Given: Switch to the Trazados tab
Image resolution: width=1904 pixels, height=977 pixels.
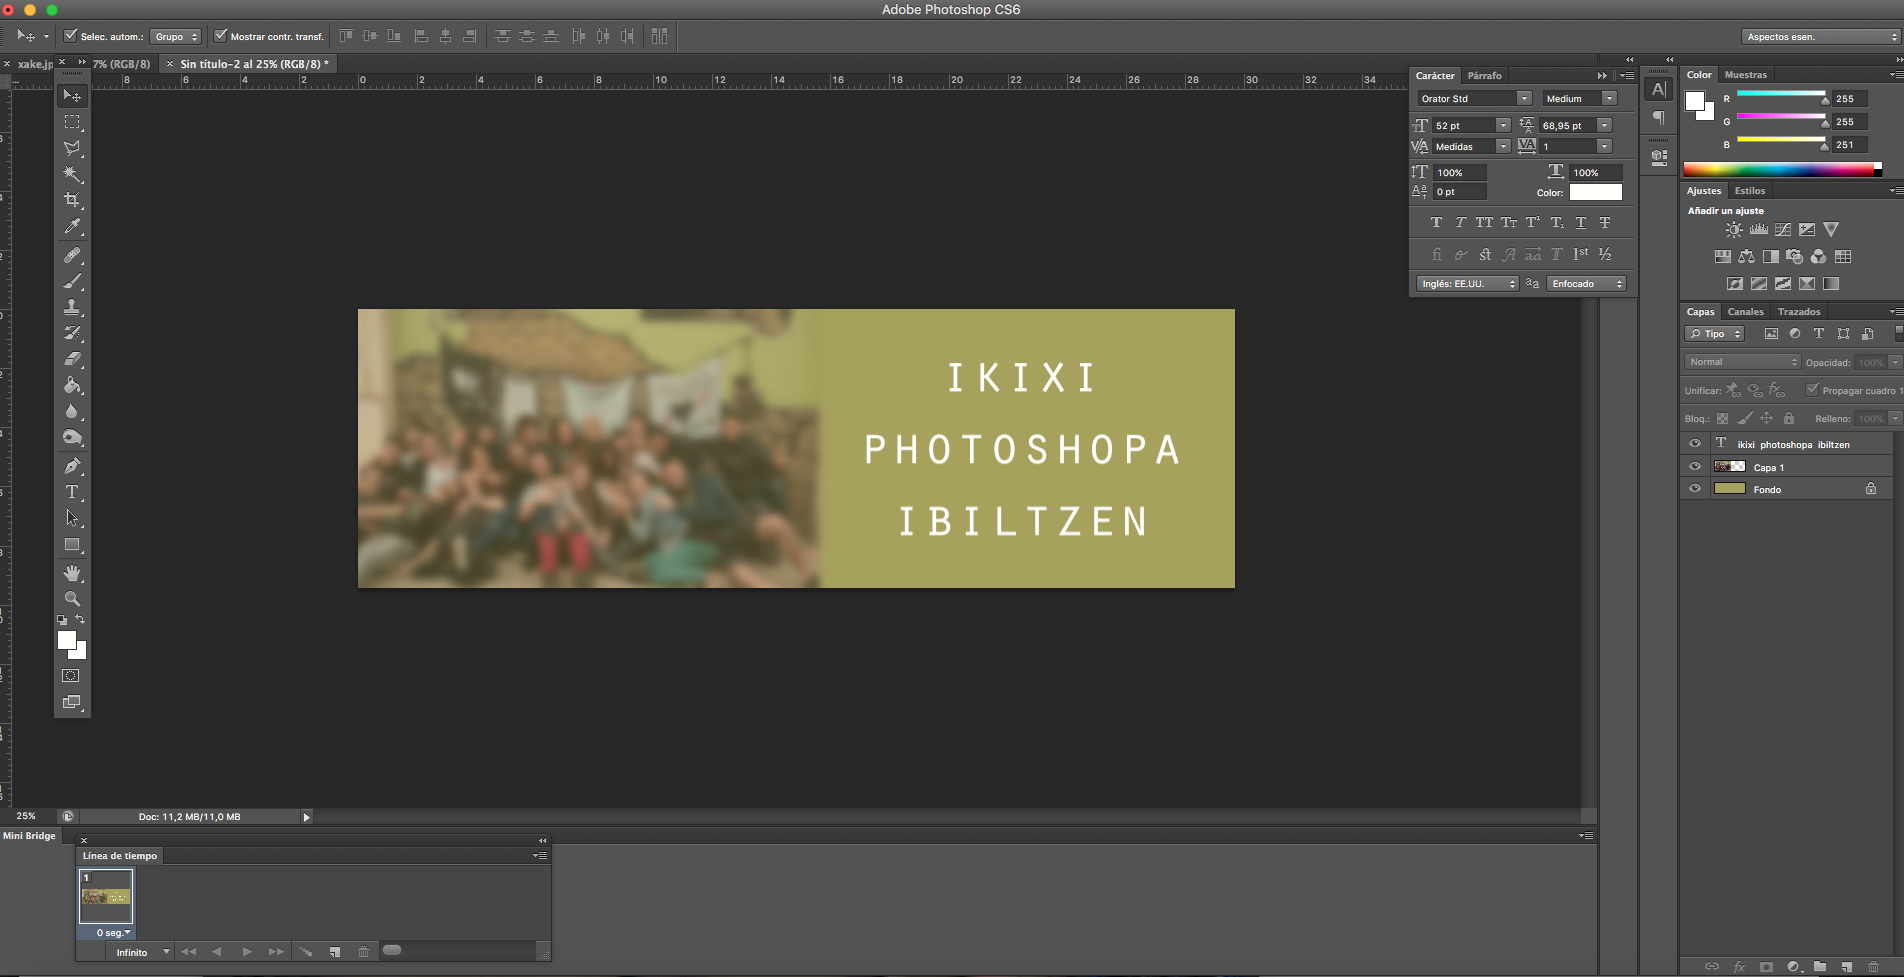Looking at the screenshot, I should (x=1799, y=312).
